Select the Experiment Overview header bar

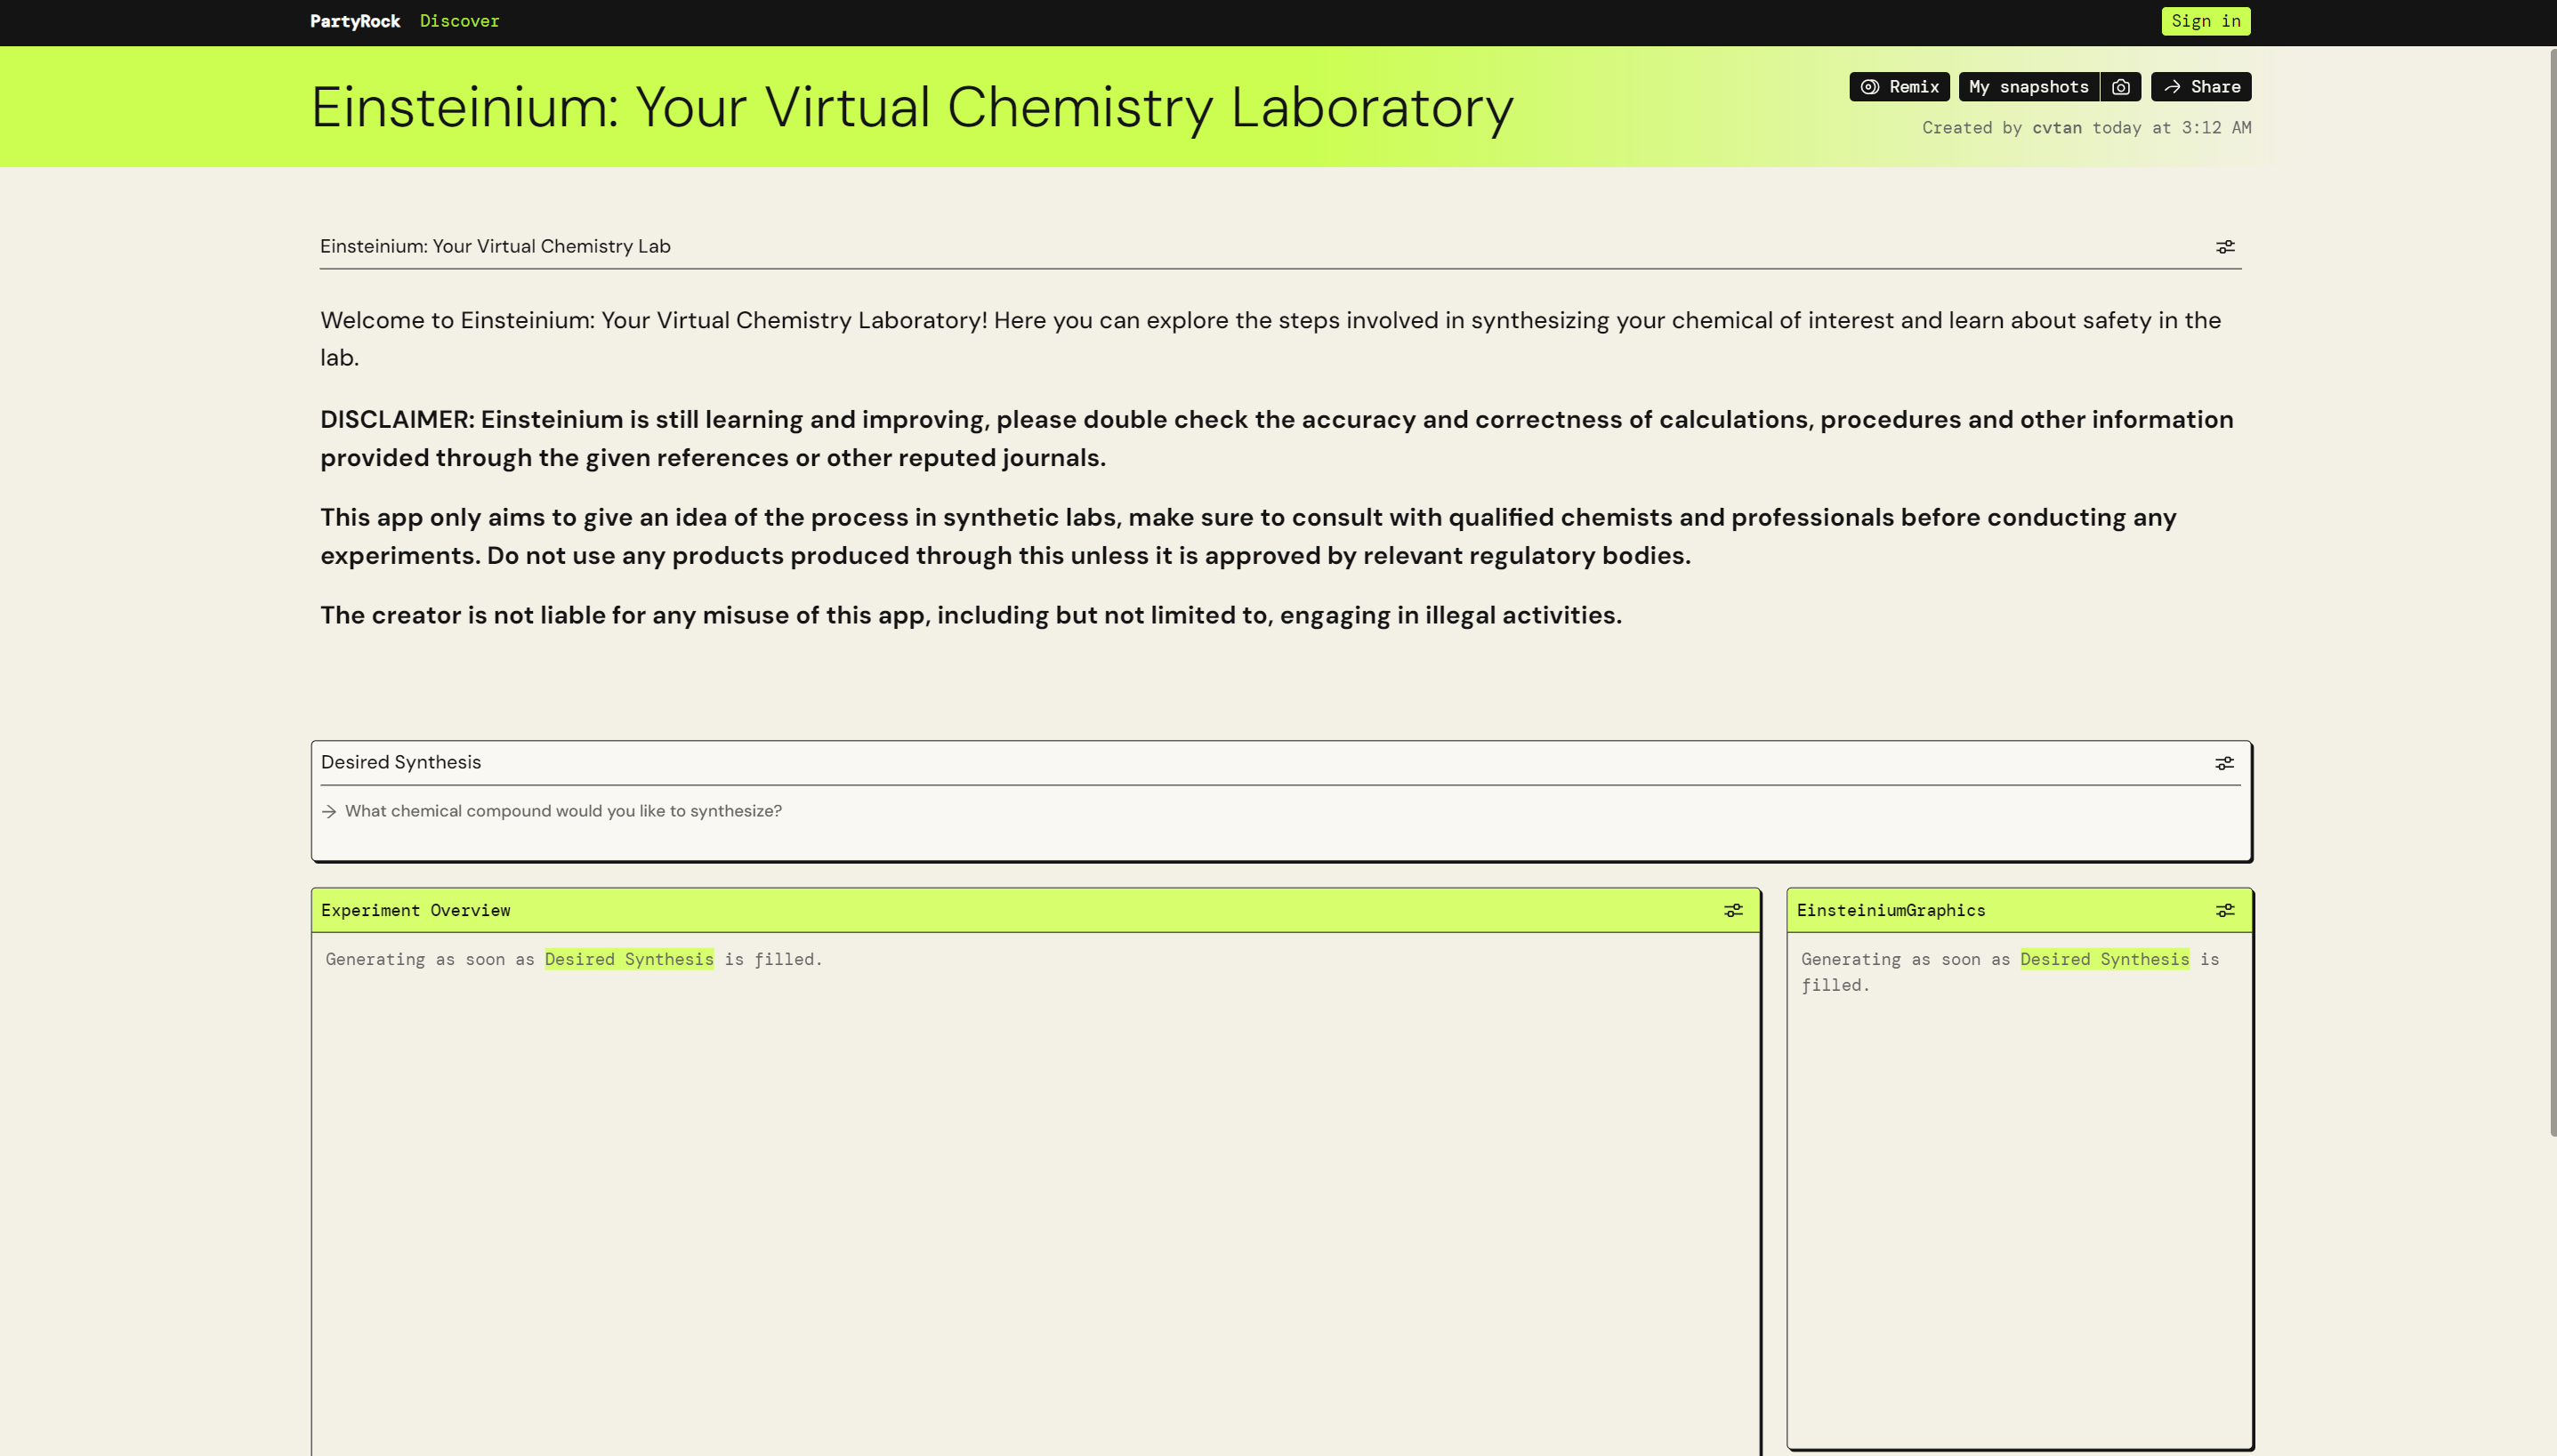coord(1000,910)
